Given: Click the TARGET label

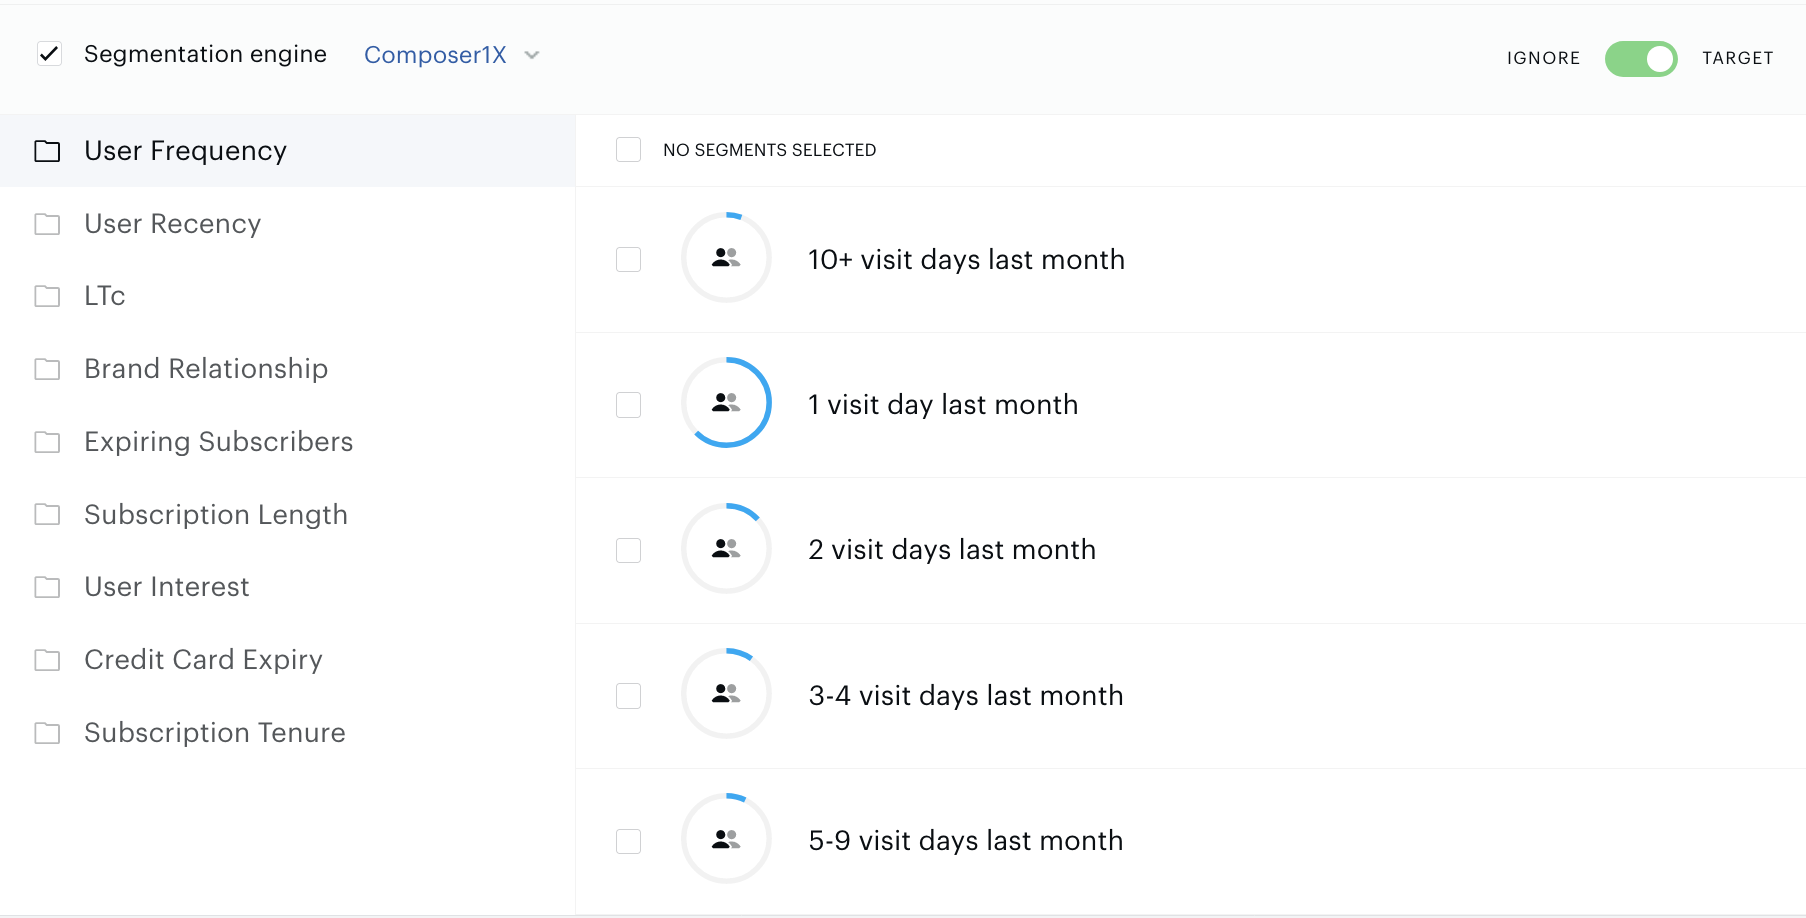Looking at the screenshot, I should click(1737, 58).
